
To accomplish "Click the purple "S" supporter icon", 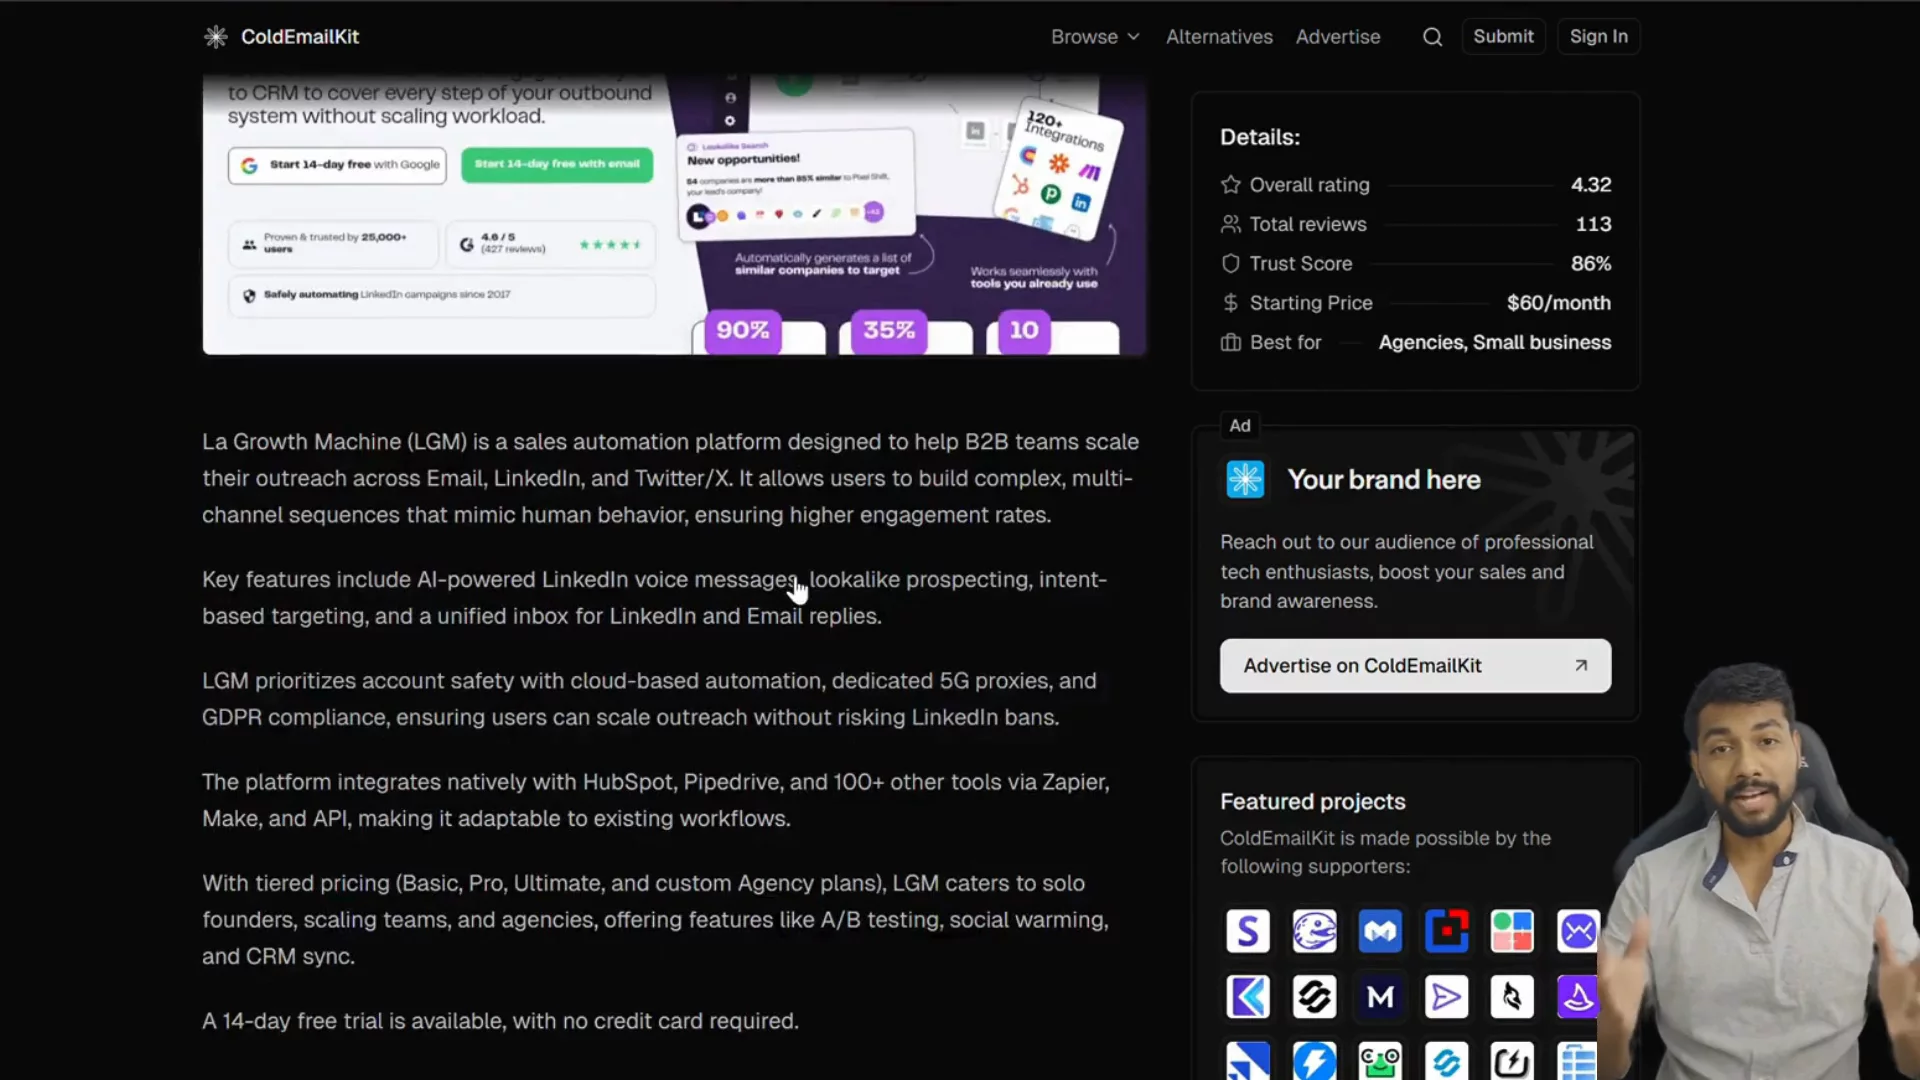I will [x=1247, y=930].
